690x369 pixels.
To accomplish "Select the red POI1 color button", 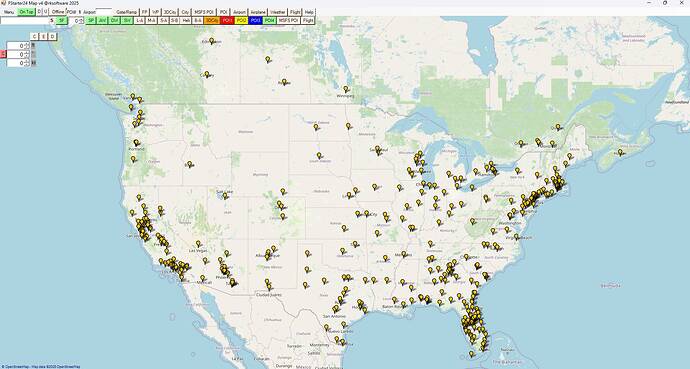I will click(x=227, y=20).
